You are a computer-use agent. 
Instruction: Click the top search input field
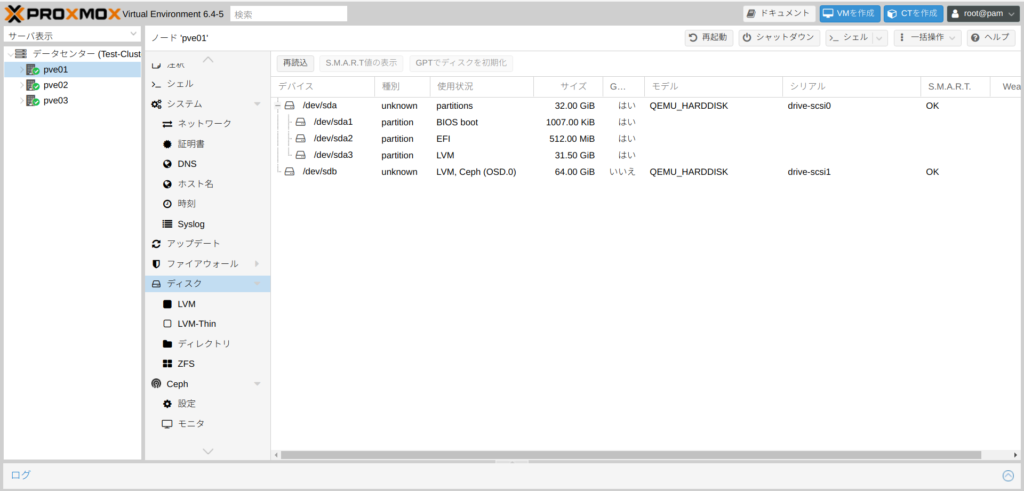point(289,13)
